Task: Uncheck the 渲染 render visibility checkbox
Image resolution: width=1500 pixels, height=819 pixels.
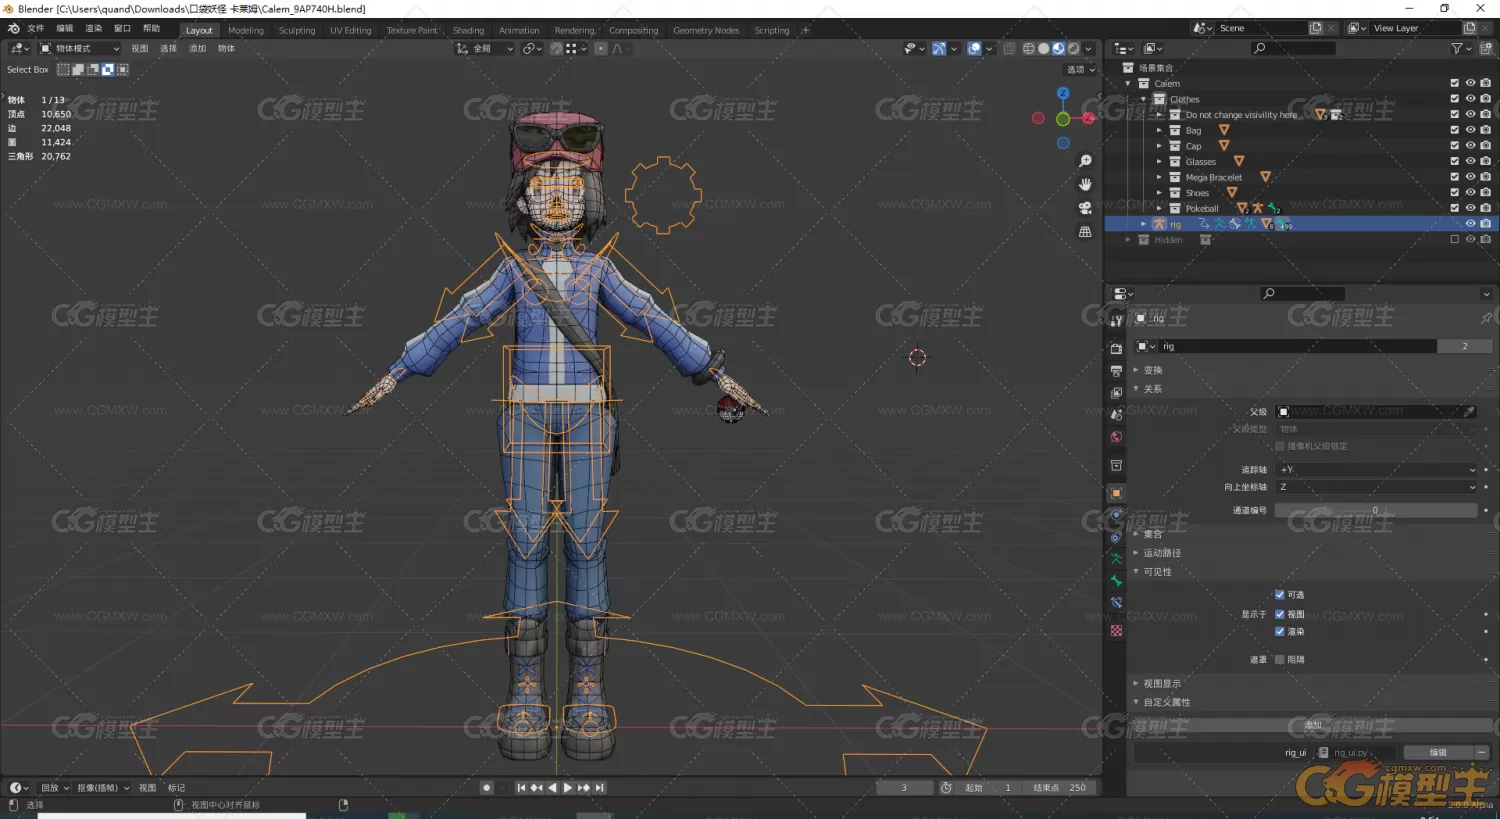Action: 1279,632
